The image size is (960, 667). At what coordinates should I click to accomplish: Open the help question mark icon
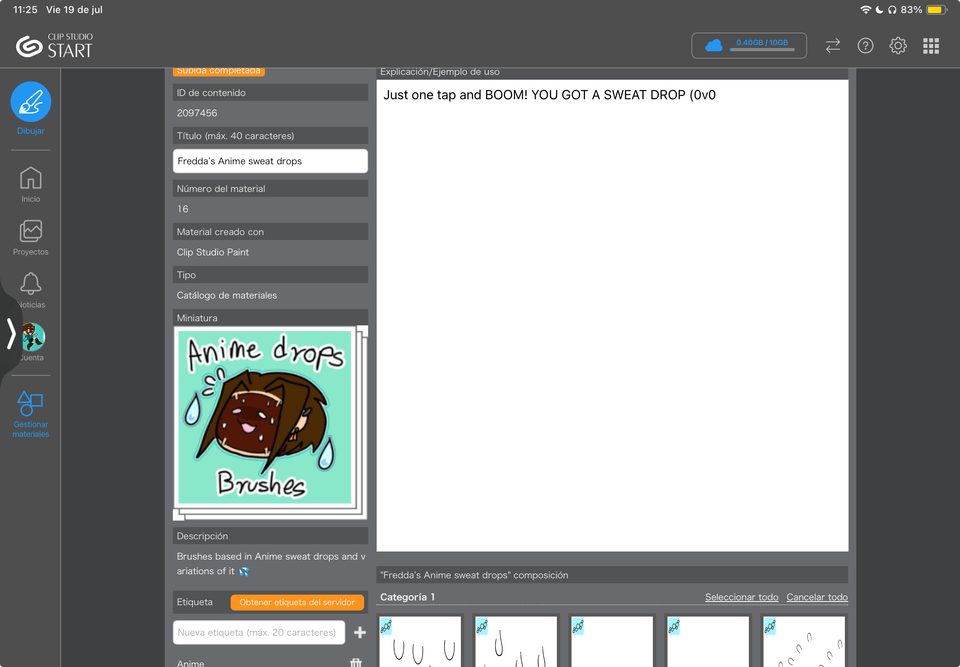click(x=865, y=46)
